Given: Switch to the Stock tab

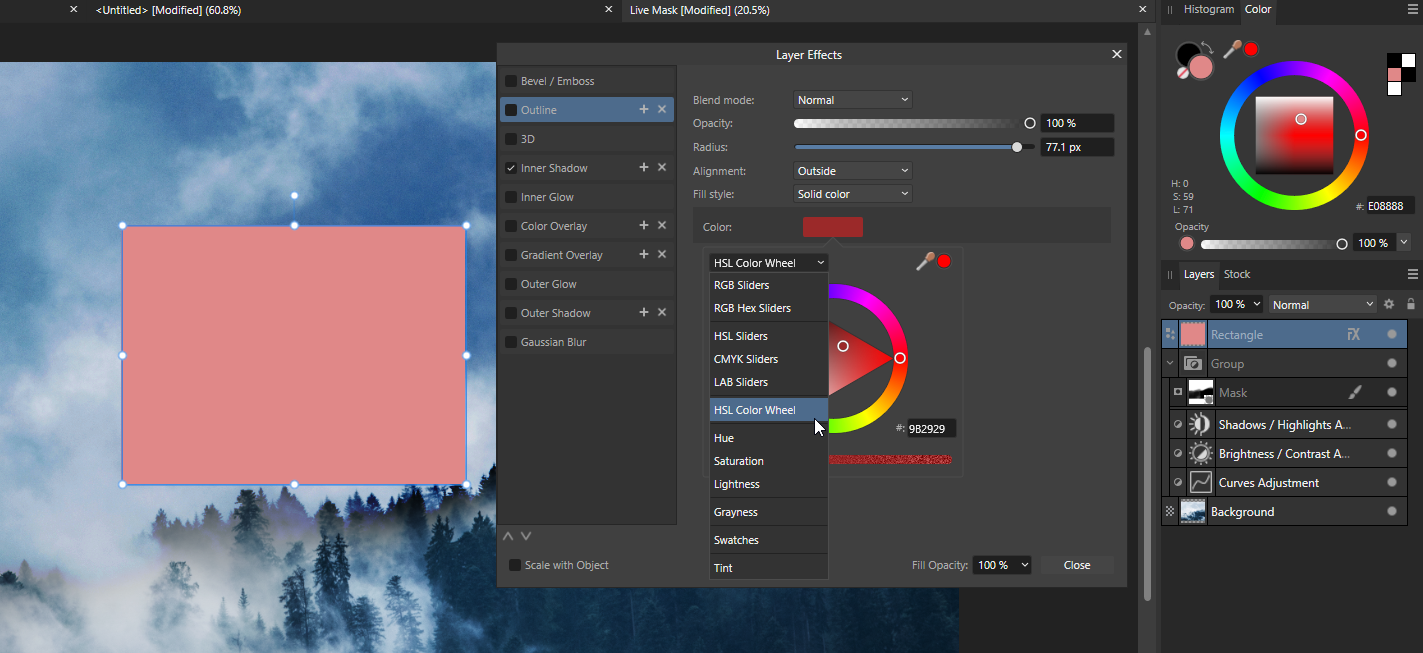Looking at the screenshot, I should 1237,274.
